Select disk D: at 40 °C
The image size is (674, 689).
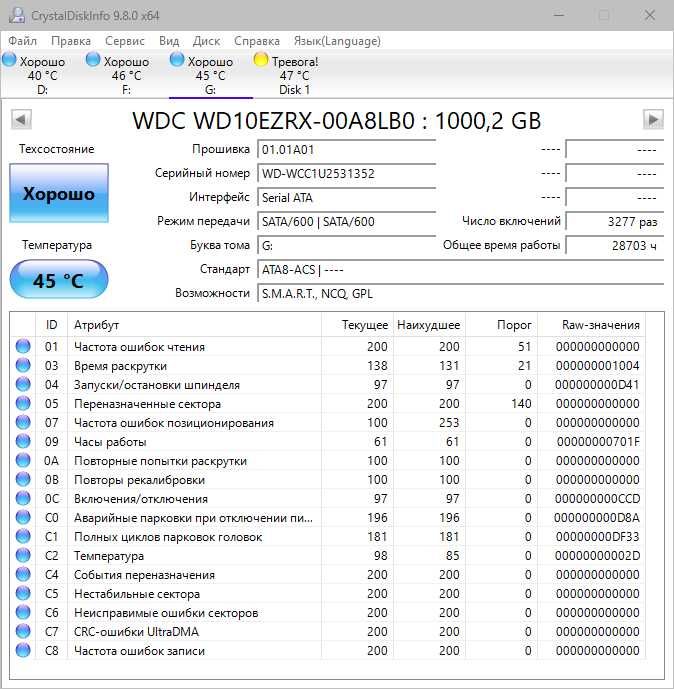click(42, 75)
